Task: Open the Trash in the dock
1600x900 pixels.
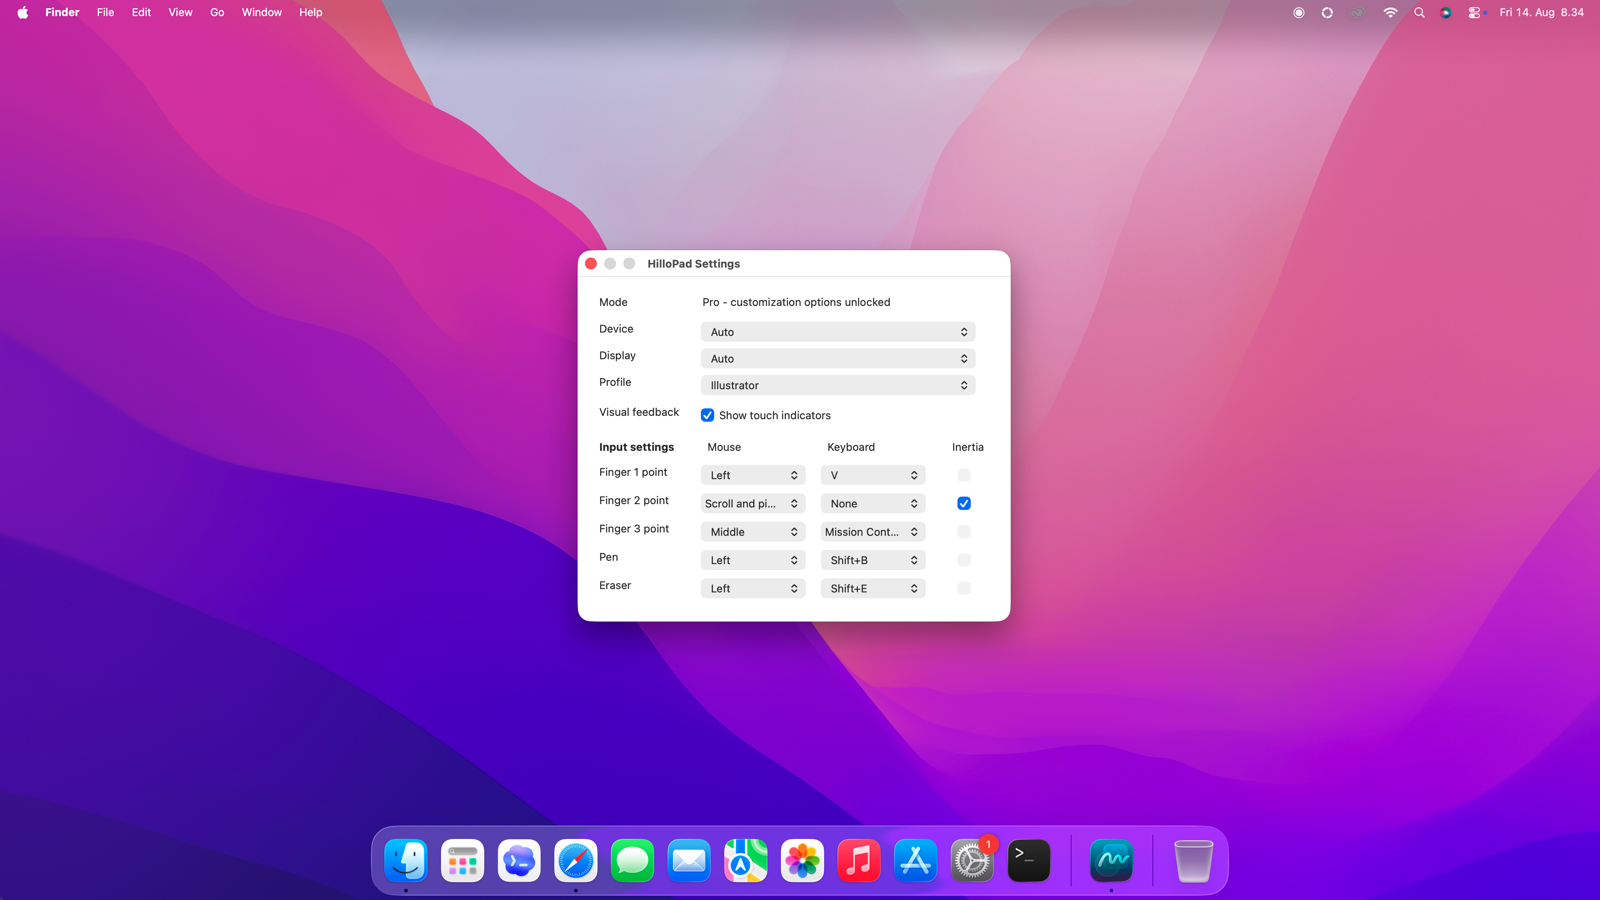Action: tap(1193, 861)
